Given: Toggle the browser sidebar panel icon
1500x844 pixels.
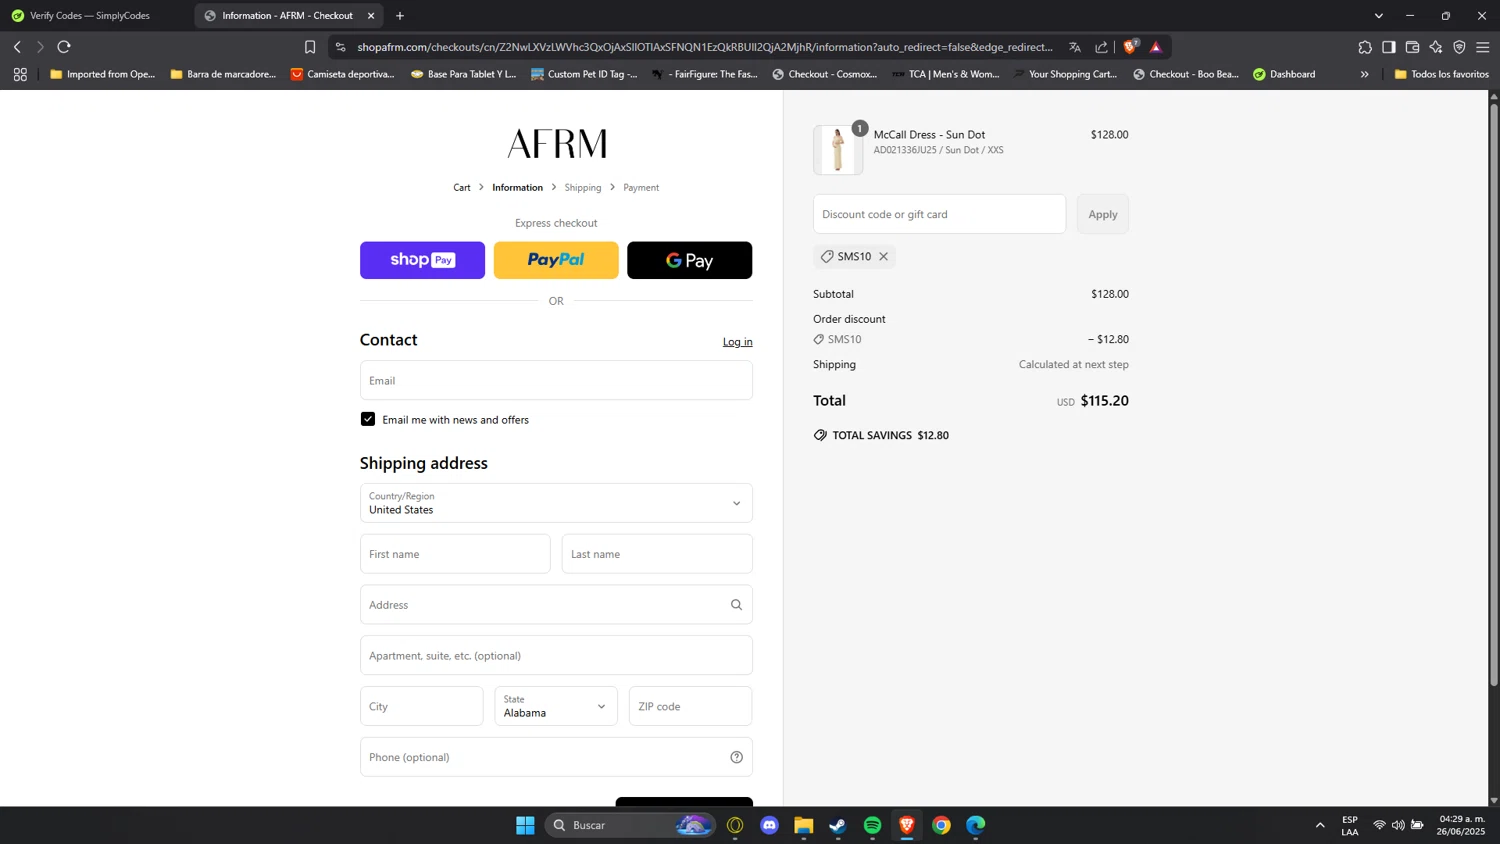Looking at the screenshot, I should (x=1389, y=47).
